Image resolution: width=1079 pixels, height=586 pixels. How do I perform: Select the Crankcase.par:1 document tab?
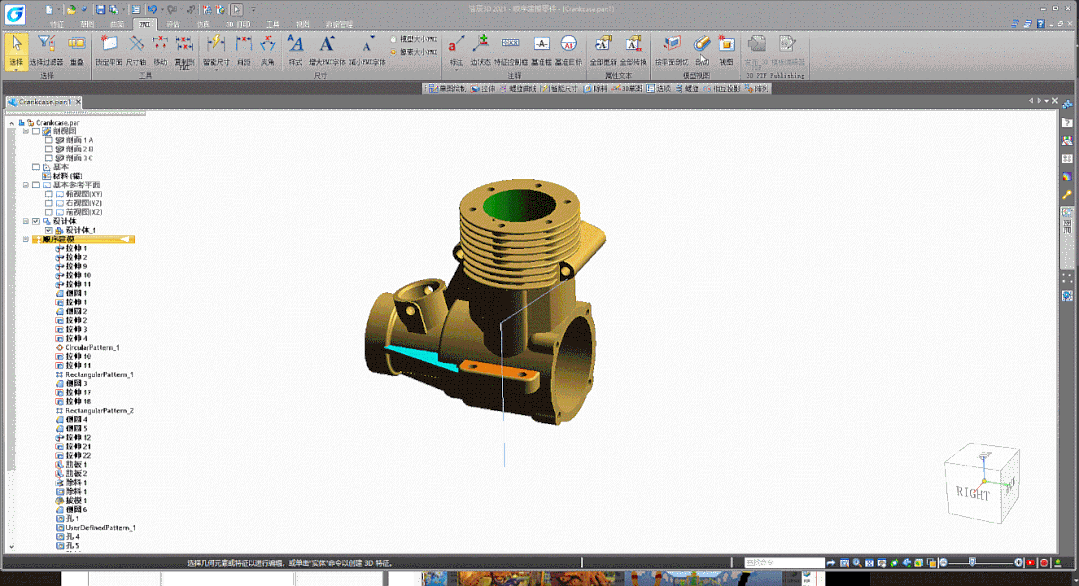(45, 102)
